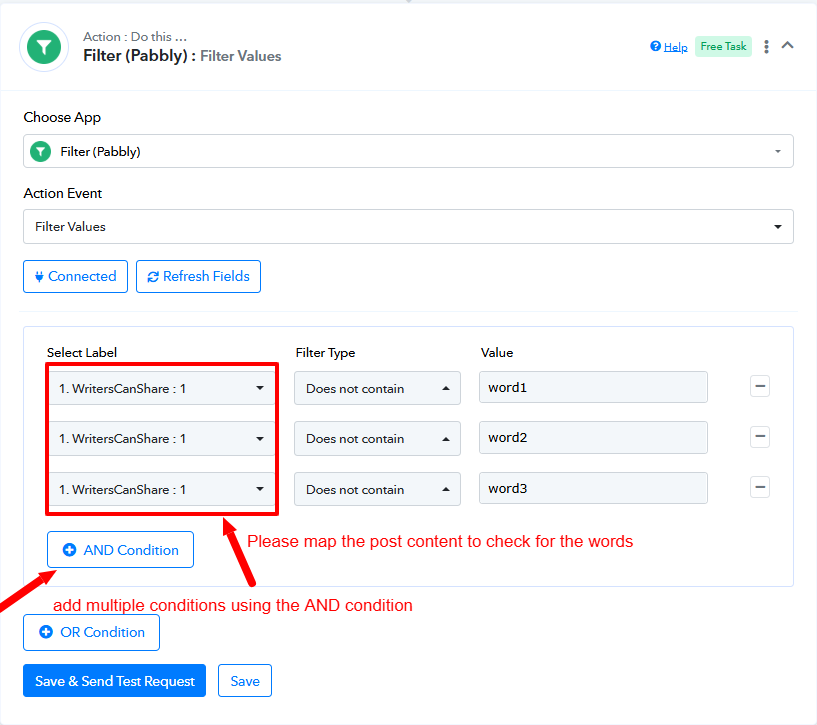The width and height of the screenshot is (817, 725).
Task: Add an AND Condition
Action: (120, 549)
